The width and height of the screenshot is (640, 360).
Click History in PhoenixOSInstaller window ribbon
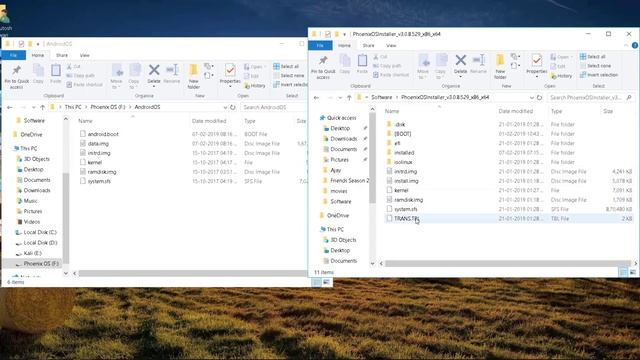pos(561,76)
